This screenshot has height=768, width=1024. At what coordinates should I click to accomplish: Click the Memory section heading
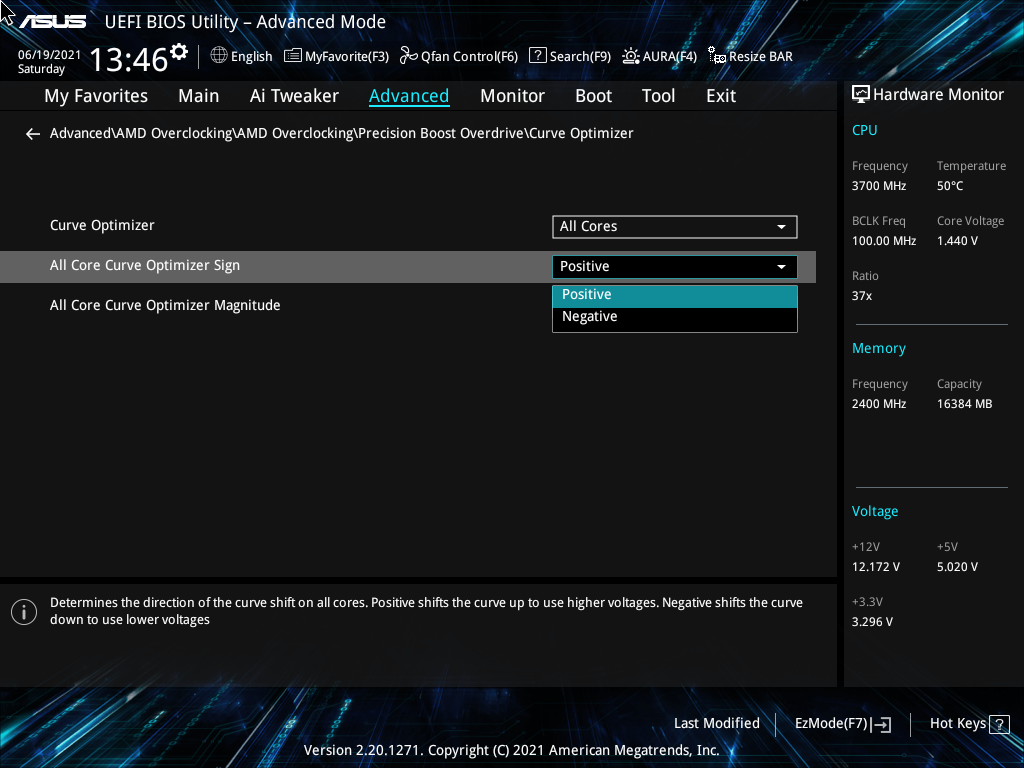pyautogui.click(x=878, y=349)
